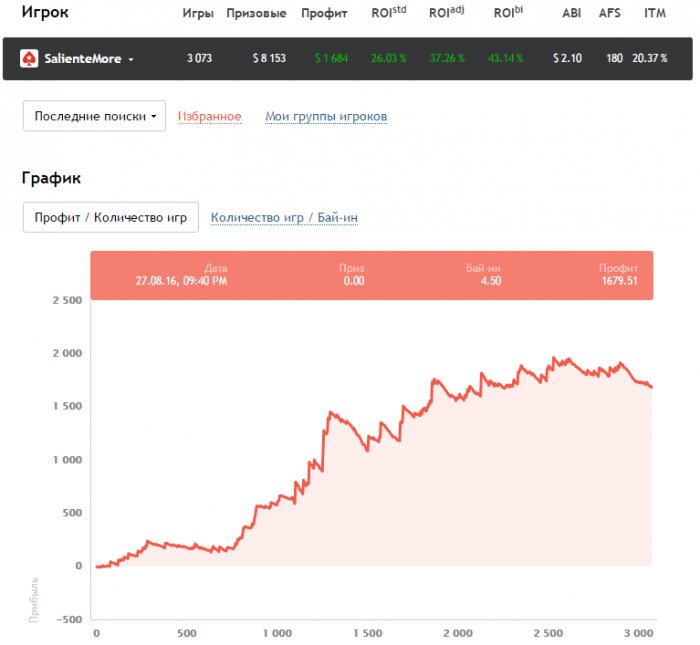Click the ROI adj column header

pos(446,14)
